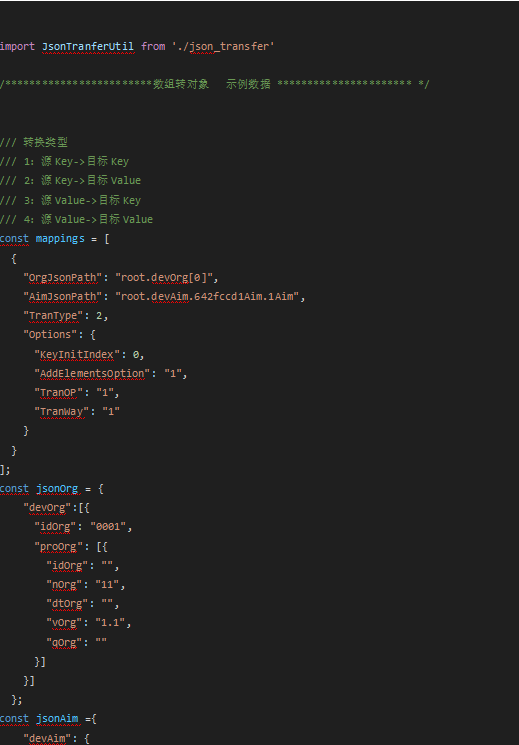Screen dimensions: 519x745
Task: Select the "root.devAim.642fccd1Aim.1Aim" path string
Action: pyautogui.click(x=210, y=296)
